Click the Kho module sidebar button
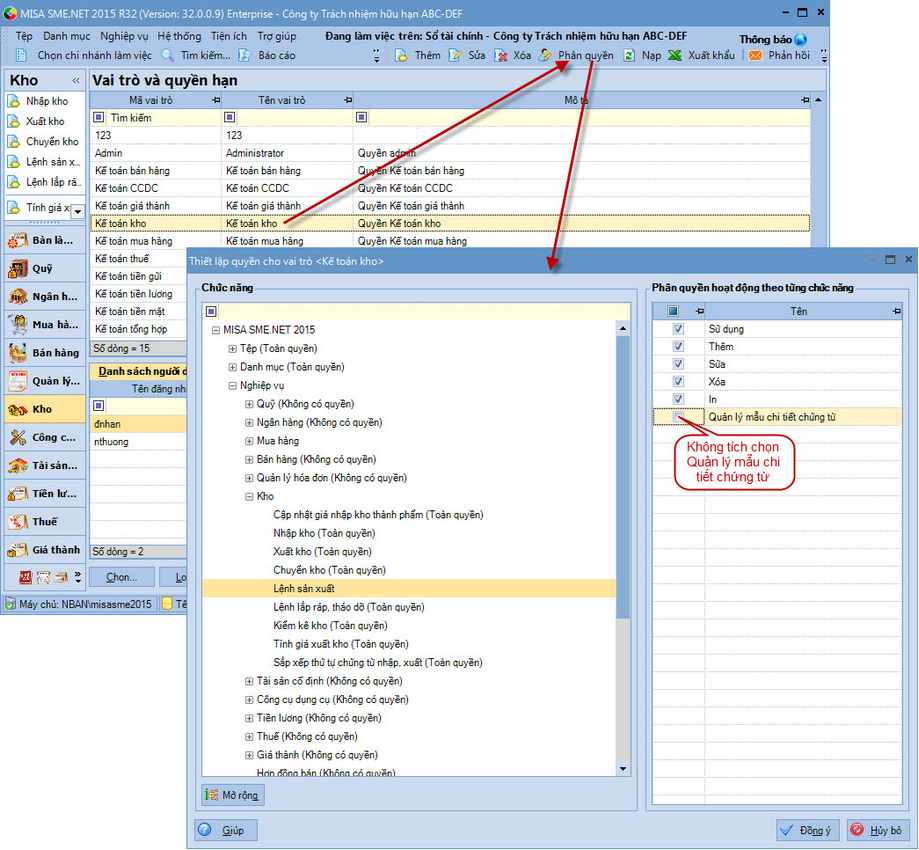The height and width of the screenshot is (850, 919). pyautogui.click(x=45, y=409)
